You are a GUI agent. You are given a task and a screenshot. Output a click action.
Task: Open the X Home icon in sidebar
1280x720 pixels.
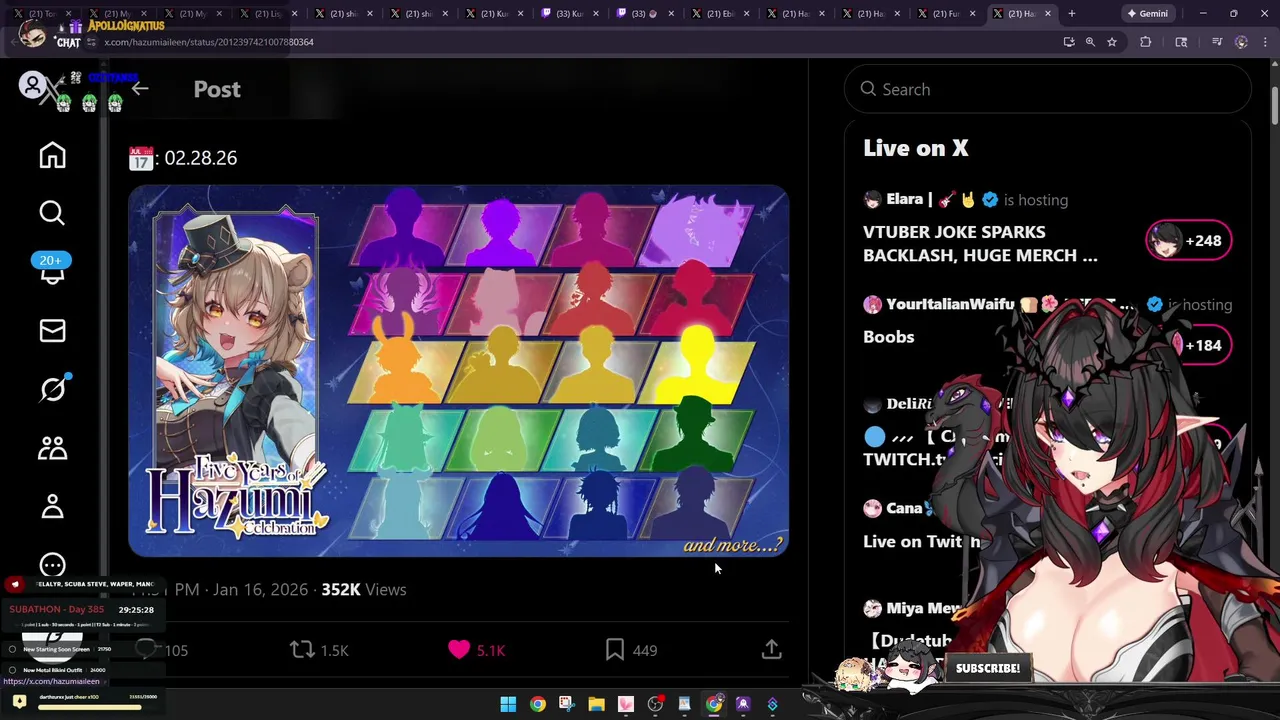coord(52,155)
